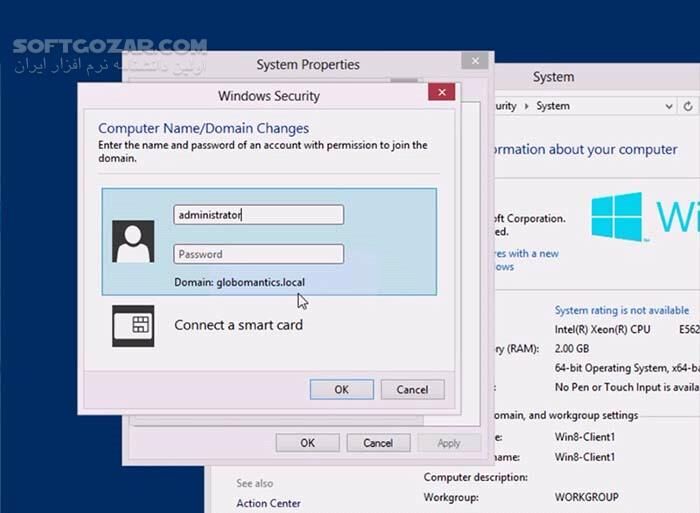The image size is (700, 513).
Task: Click breadcrumb arrow before System
Action: pos(527,106)
